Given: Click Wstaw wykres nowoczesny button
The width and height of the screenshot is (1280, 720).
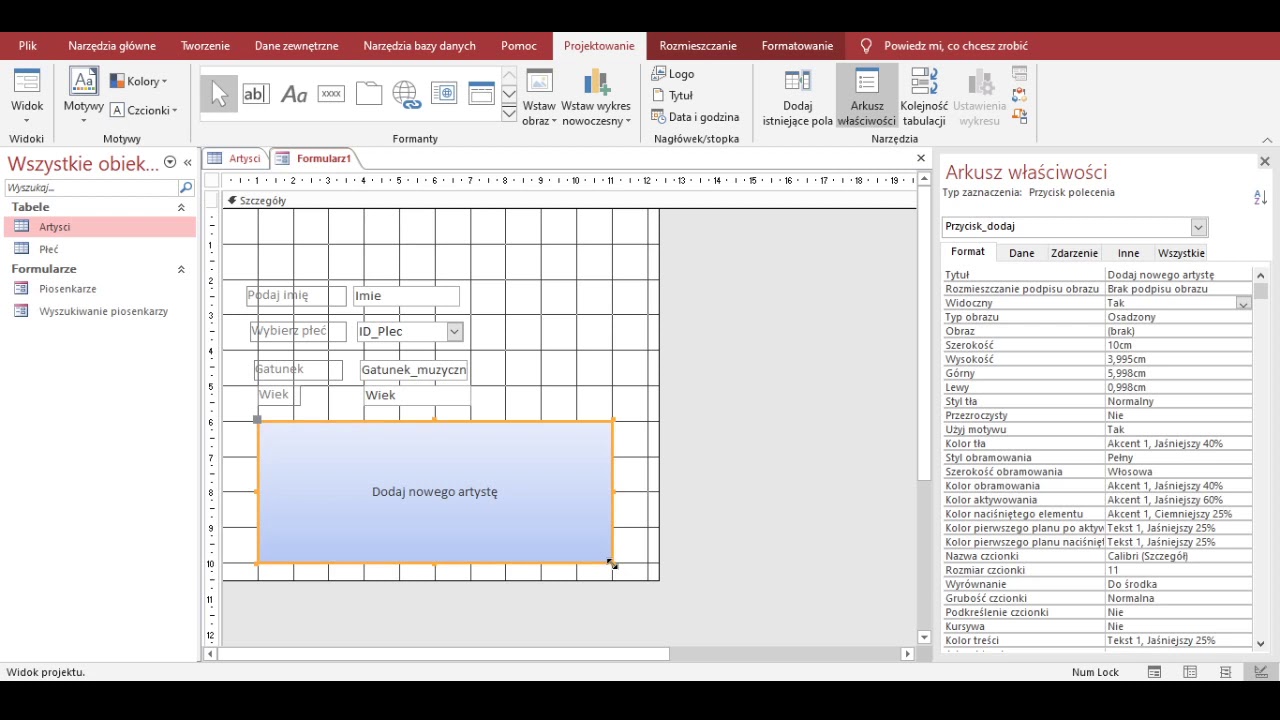Looking at the screenshot, I should pos(596,97).
